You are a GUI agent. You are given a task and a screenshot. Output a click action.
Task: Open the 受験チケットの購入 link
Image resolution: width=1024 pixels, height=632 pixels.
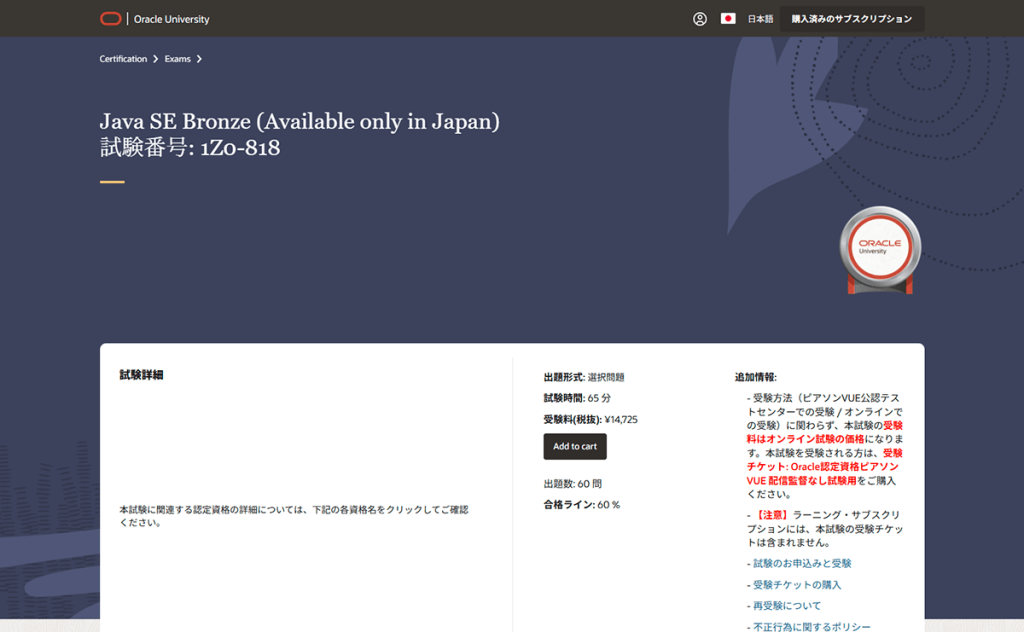pyautogui.click(x=797, y=585)
